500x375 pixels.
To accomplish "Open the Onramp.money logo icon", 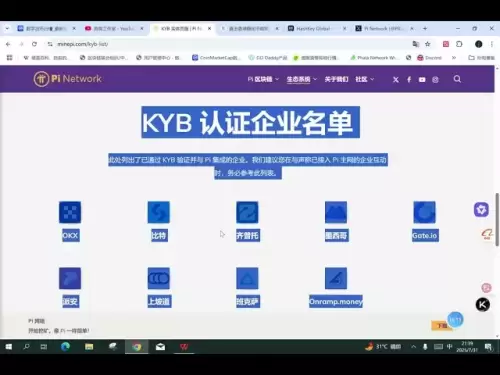I will 336,278.
